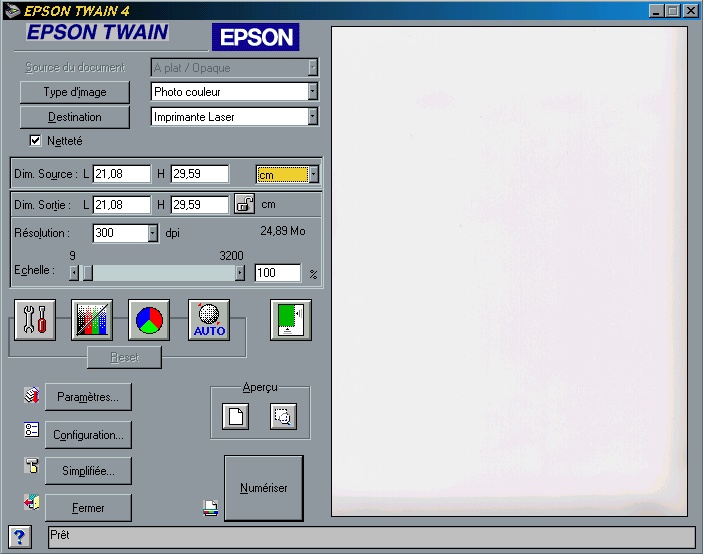
Task: Click the 24,89 Mo file size text
Action: pyautogui.click(x=283, y=231)
